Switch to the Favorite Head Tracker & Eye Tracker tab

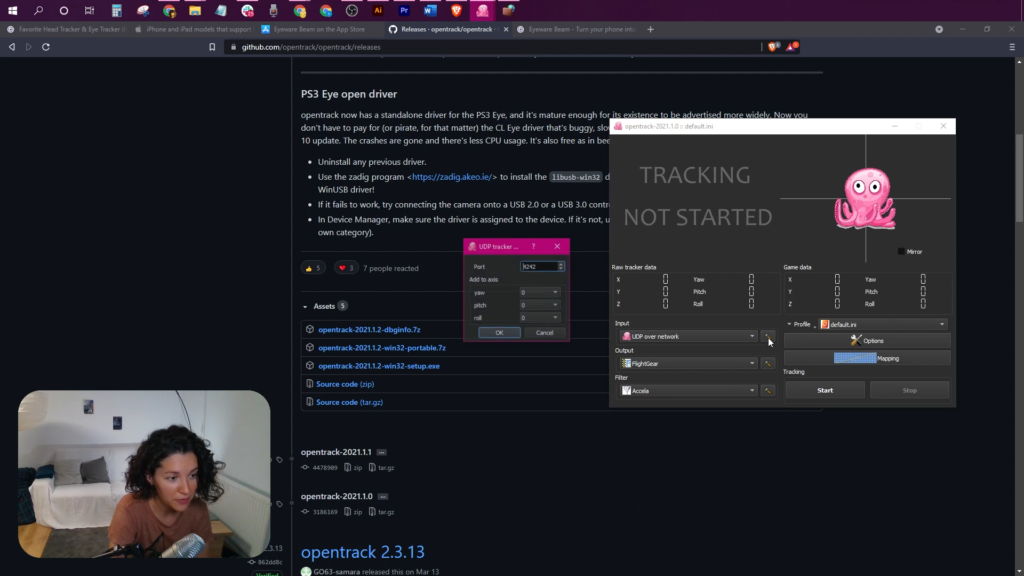(67, 29)
